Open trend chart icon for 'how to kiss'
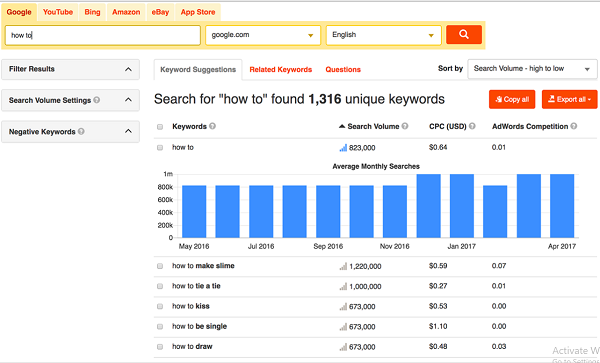The height and width of the screenshot is (363, 600). tap(343, 307)
